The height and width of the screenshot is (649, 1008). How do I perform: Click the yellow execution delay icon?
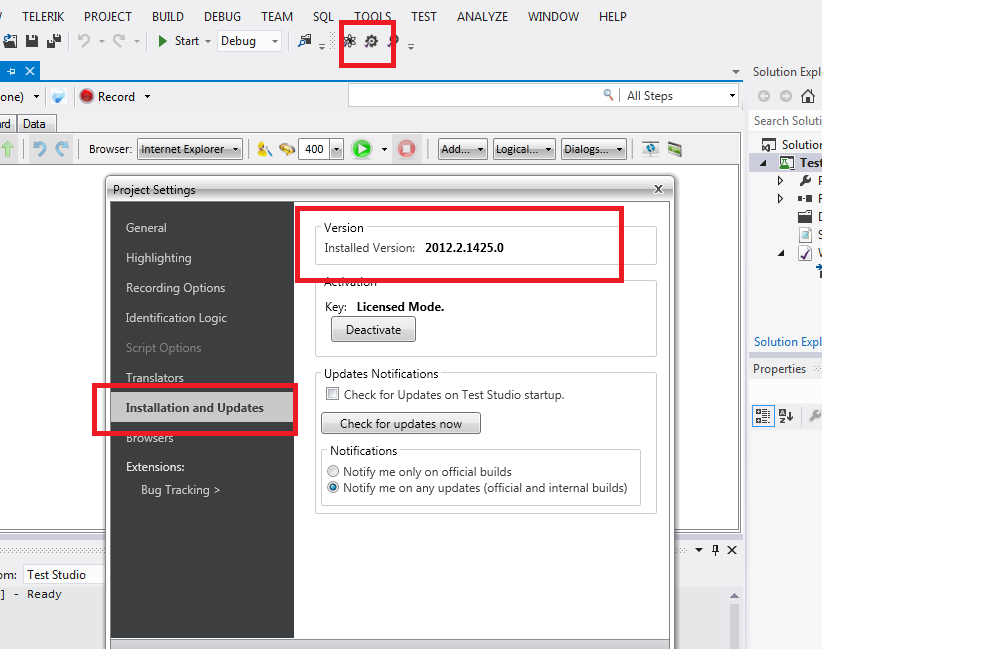pyautogui.click(x=287, y=149)
